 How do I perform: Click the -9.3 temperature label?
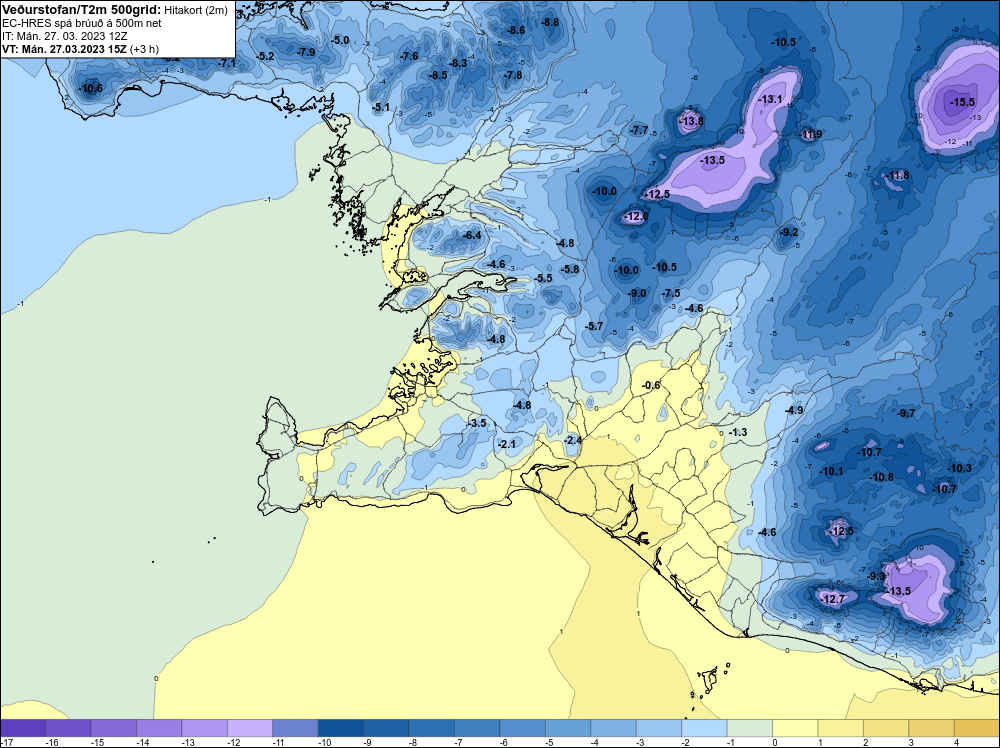(x=876, y=576)
